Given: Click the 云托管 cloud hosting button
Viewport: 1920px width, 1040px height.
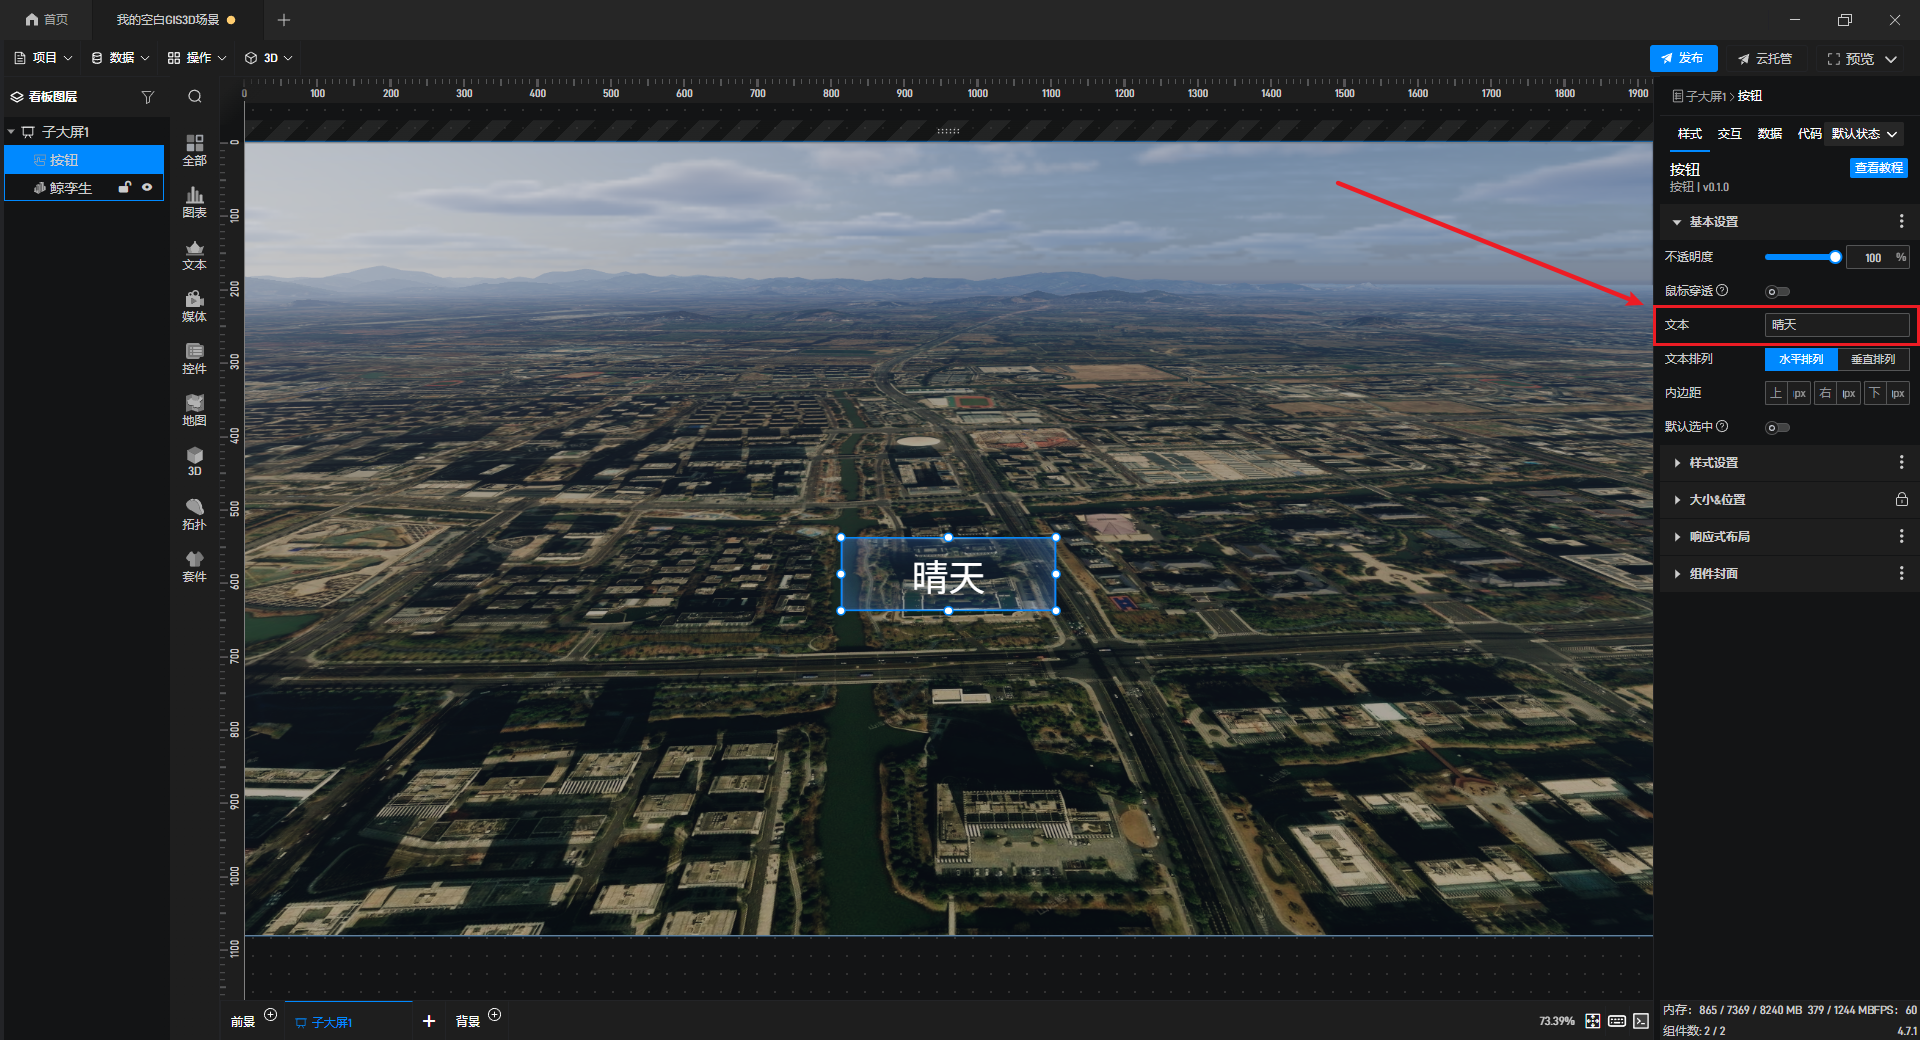Looking at the screenshot, I should pyautogui.click(x=1765, y=59).
